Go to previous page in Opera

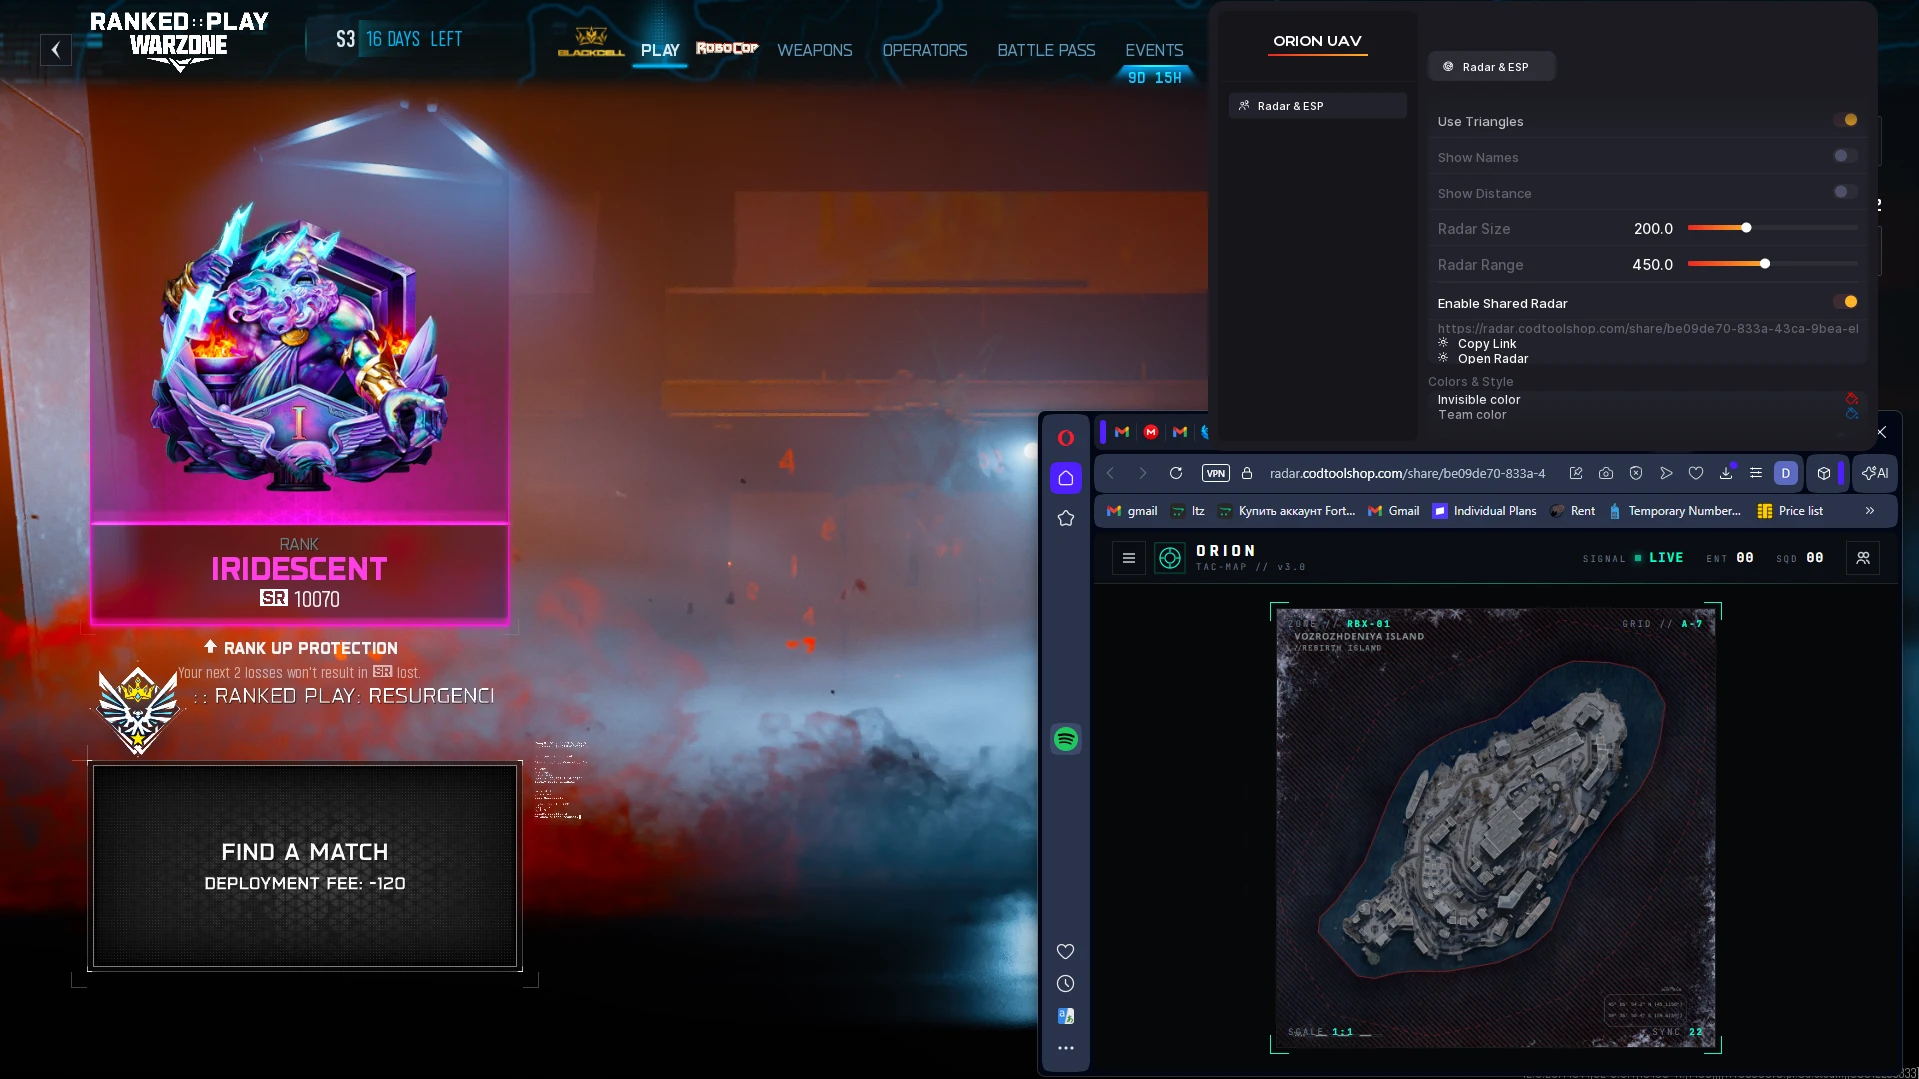(x=1110, y=473)
